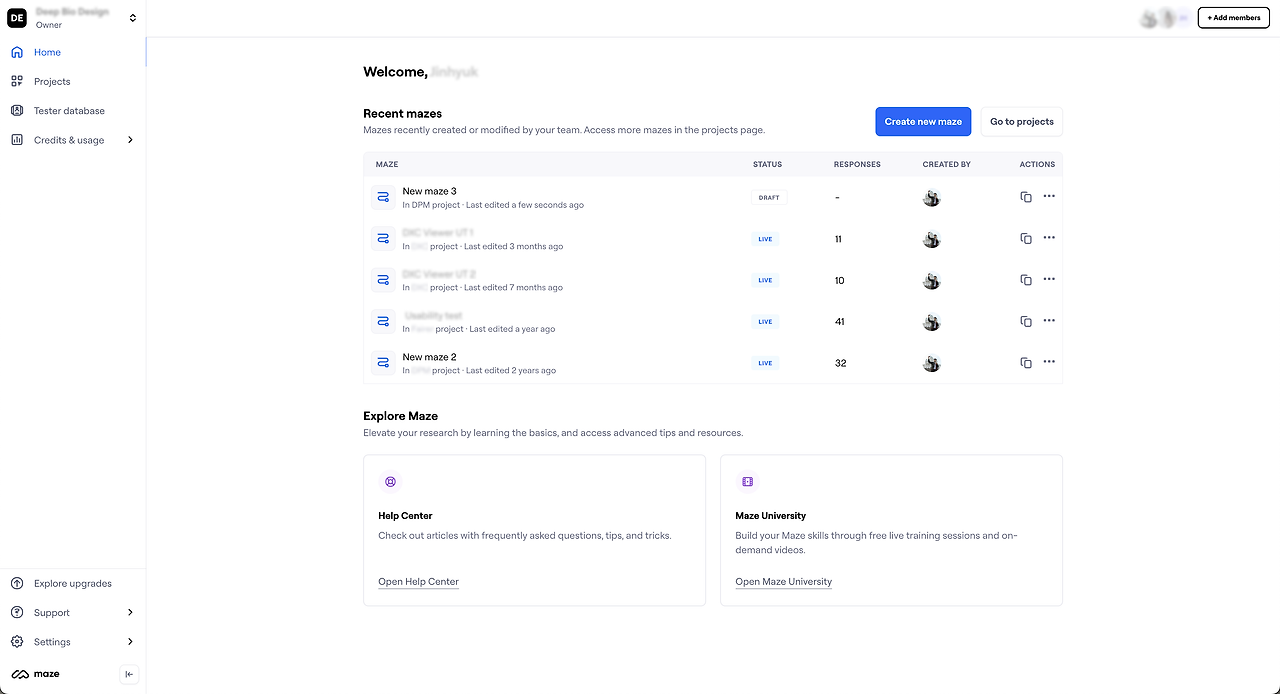Click the Add members button

pyautogui.click(x=1233, y=18)
